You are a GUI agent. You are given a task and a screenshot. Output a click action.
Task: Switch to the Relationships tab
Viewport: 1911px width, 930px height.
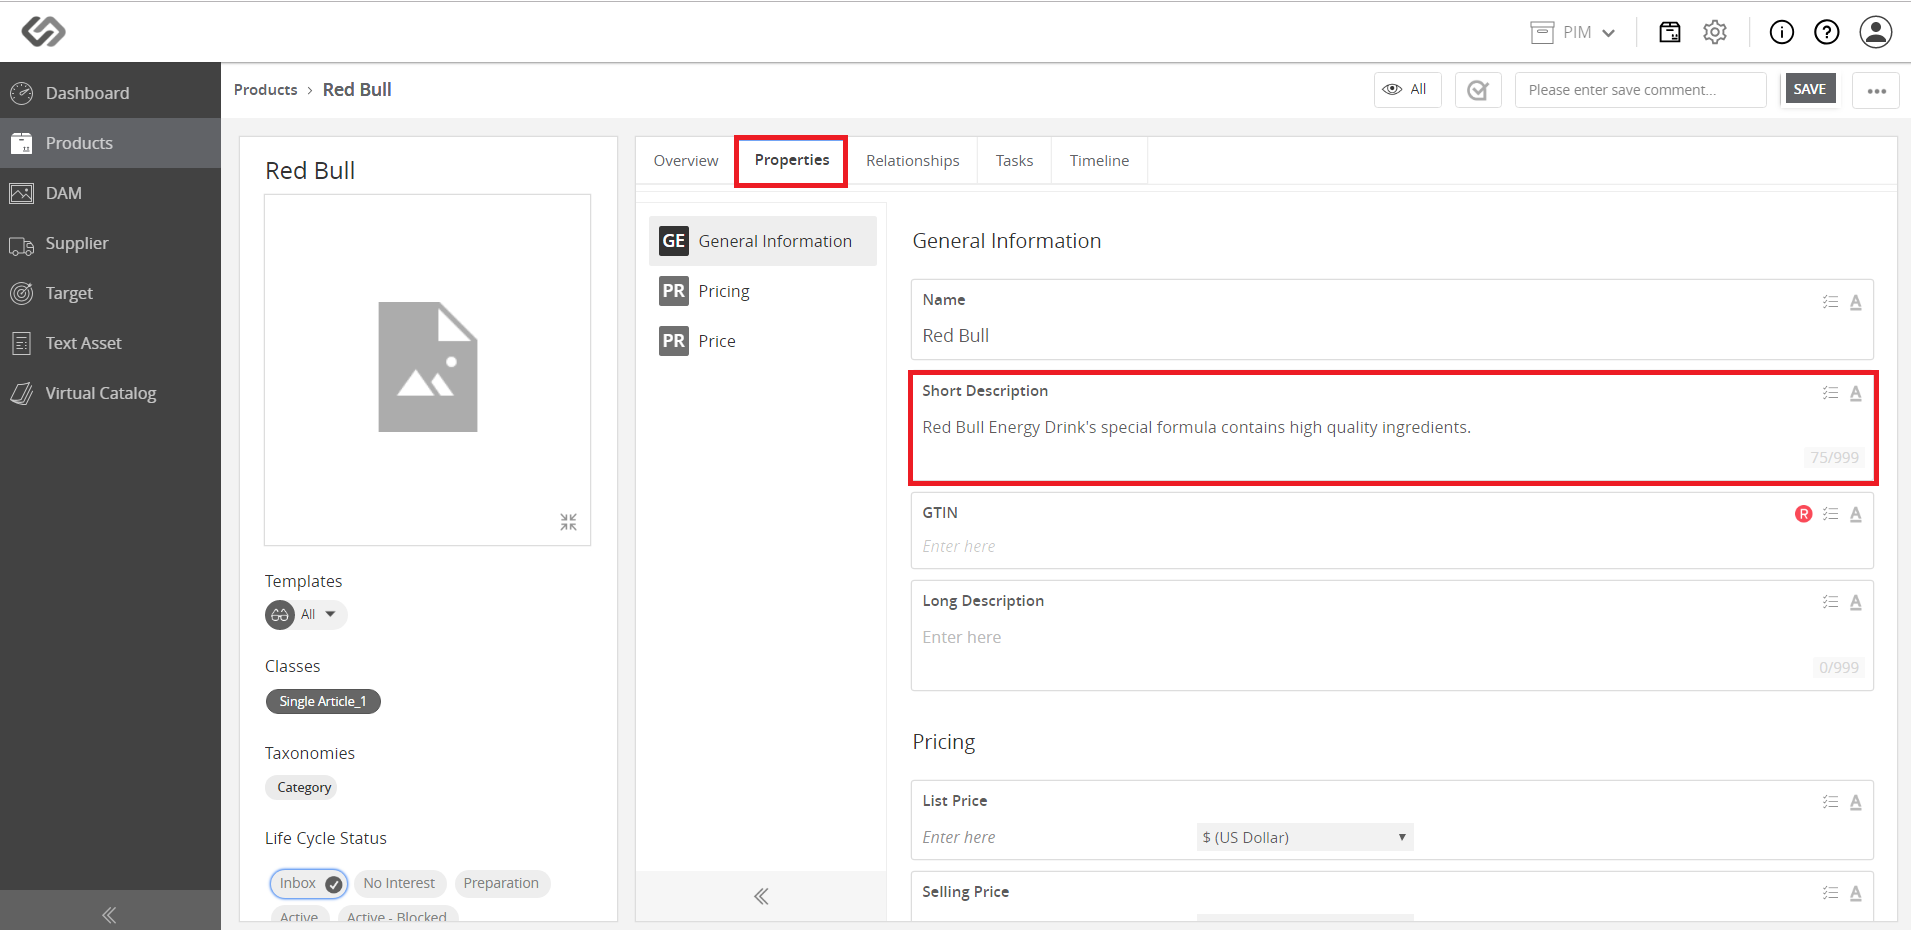pos(912,161)
